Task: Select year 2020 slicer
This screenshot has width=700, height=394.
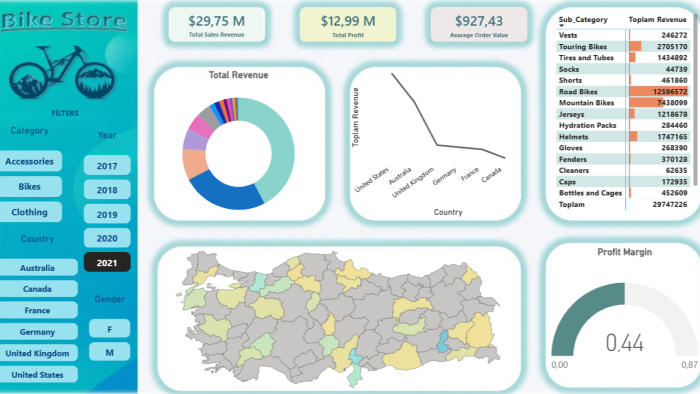Action: pyautogui.click(x=107, y=238)
